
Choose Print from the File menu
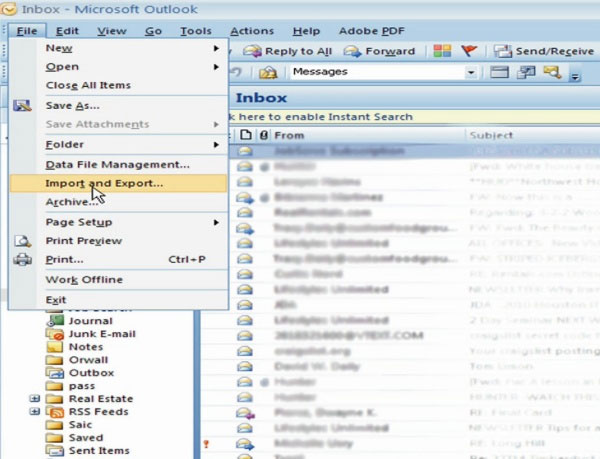[119, 260]
